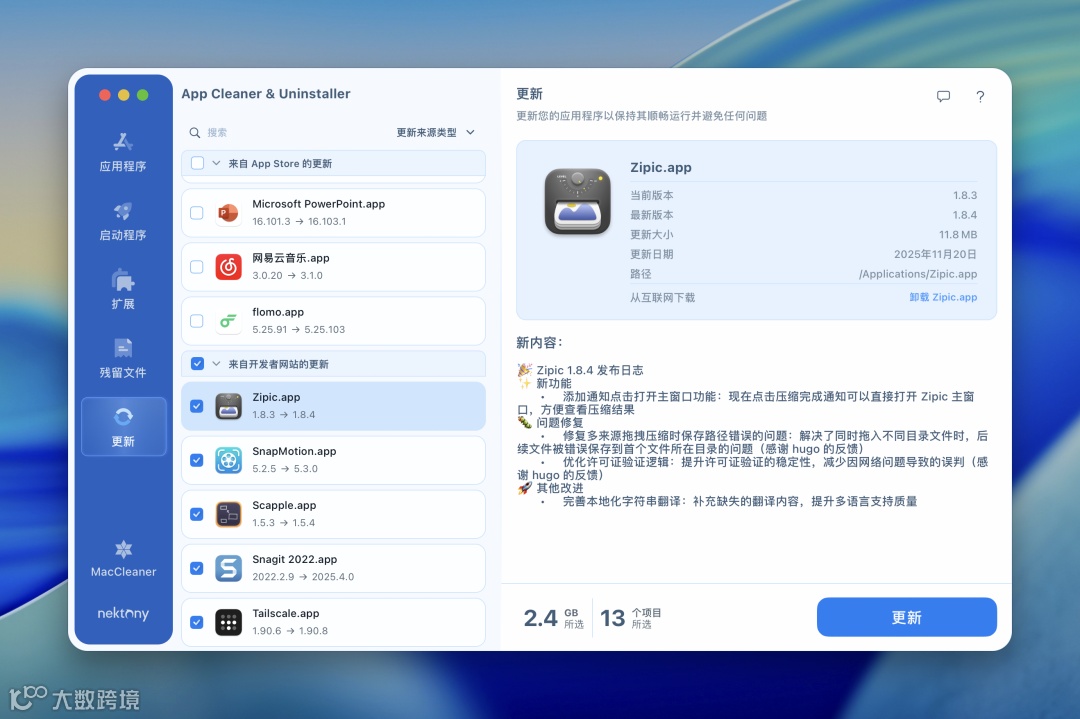Click the Microsoft PowerPoint app icon
The height and width of the screenshot is (719, 1080).
(x=228, y=213)
